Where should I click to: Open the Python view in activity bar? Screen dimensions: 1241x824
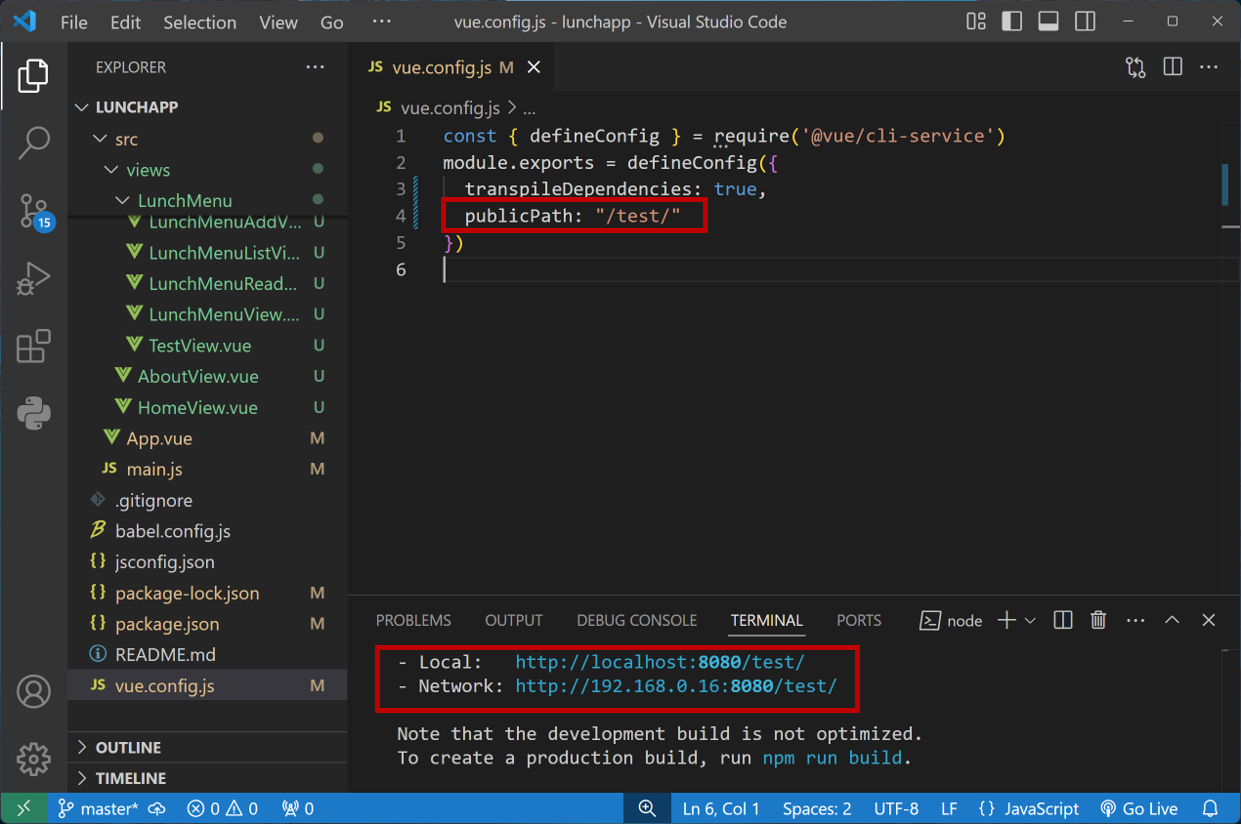(x=33, y=413)
